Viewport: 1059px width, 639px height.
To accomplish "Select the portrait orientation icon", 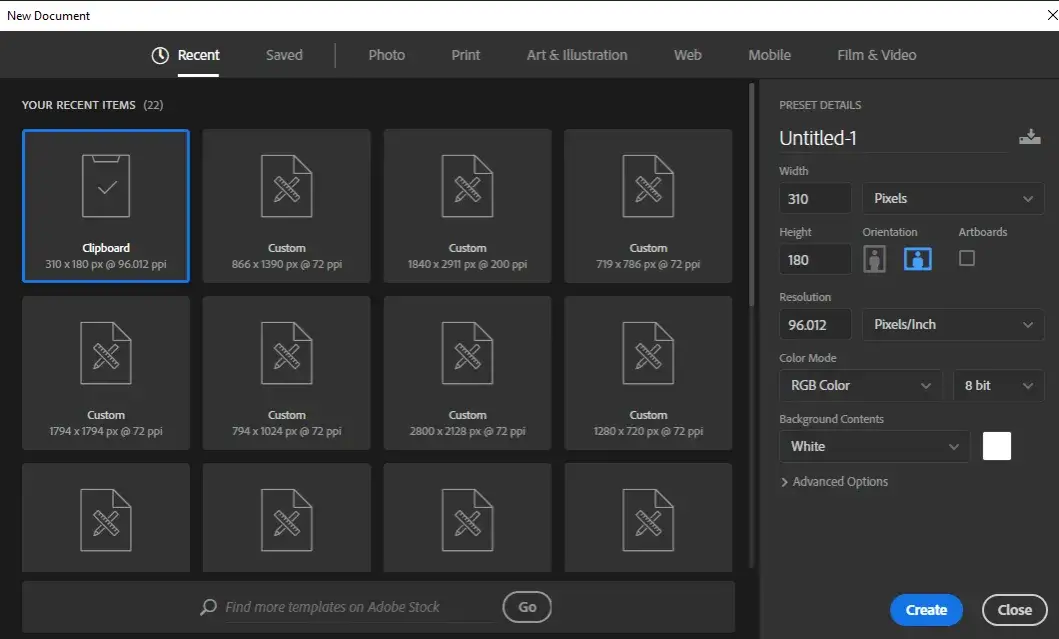I will [874, 258].
